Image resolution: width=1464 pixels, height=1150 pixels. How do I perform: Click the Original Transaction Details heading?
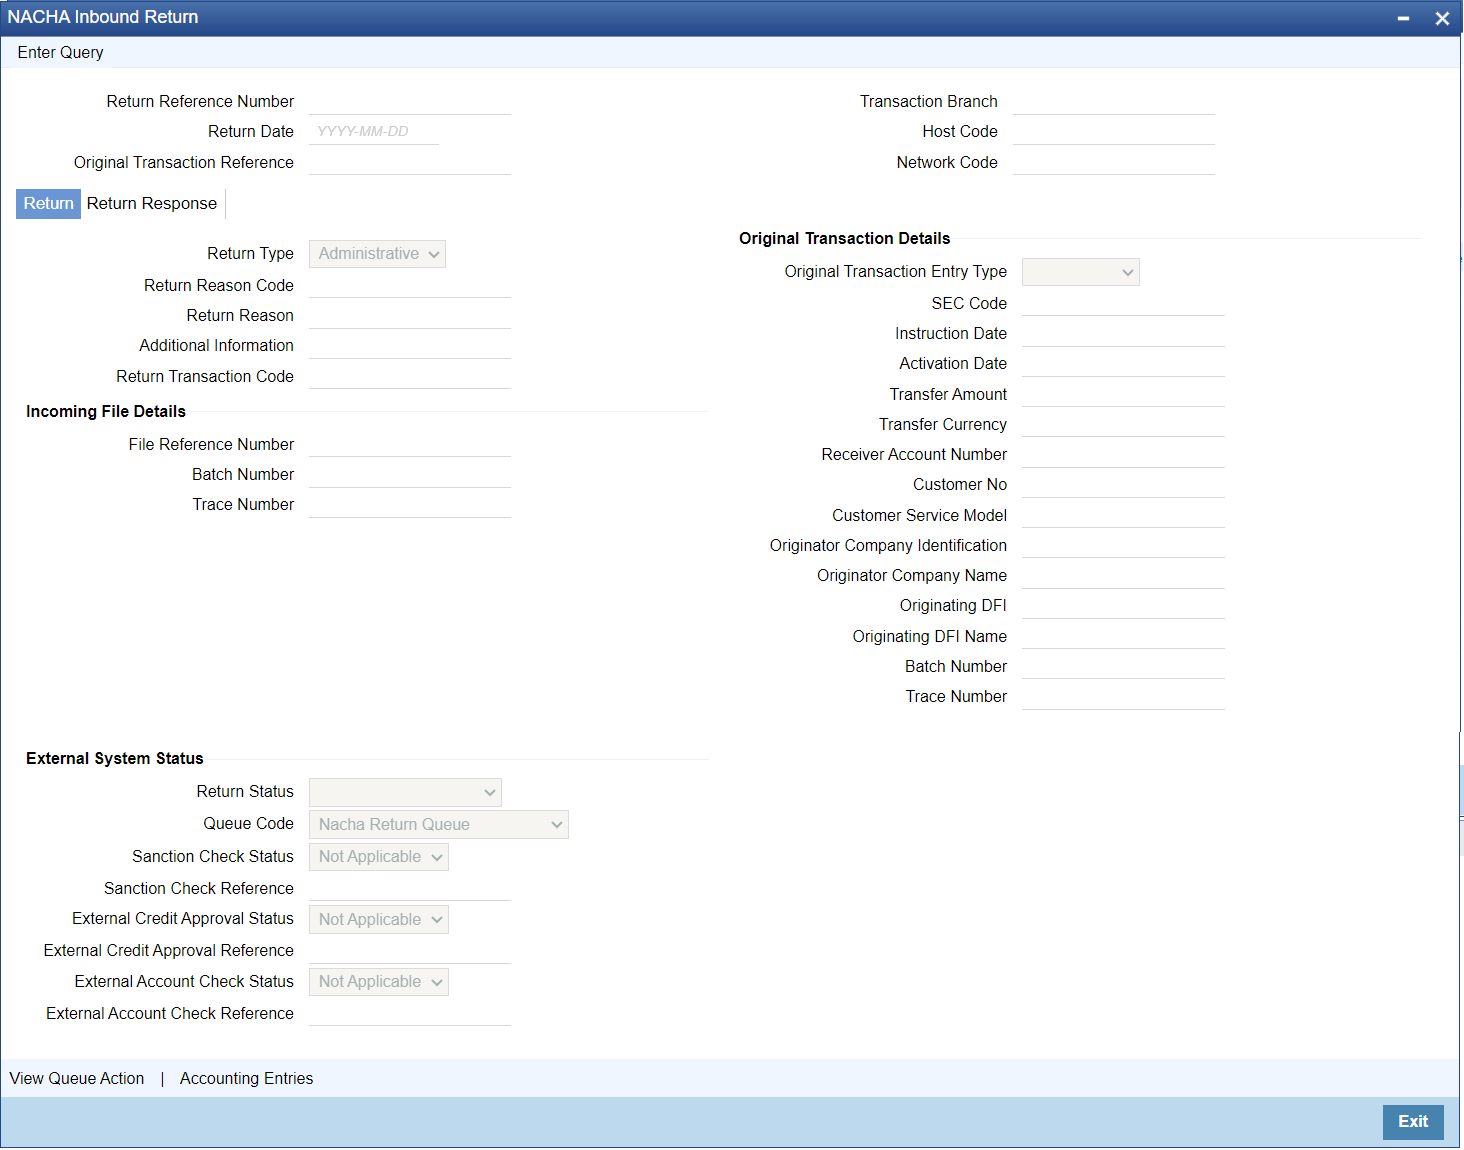[844, 238]
